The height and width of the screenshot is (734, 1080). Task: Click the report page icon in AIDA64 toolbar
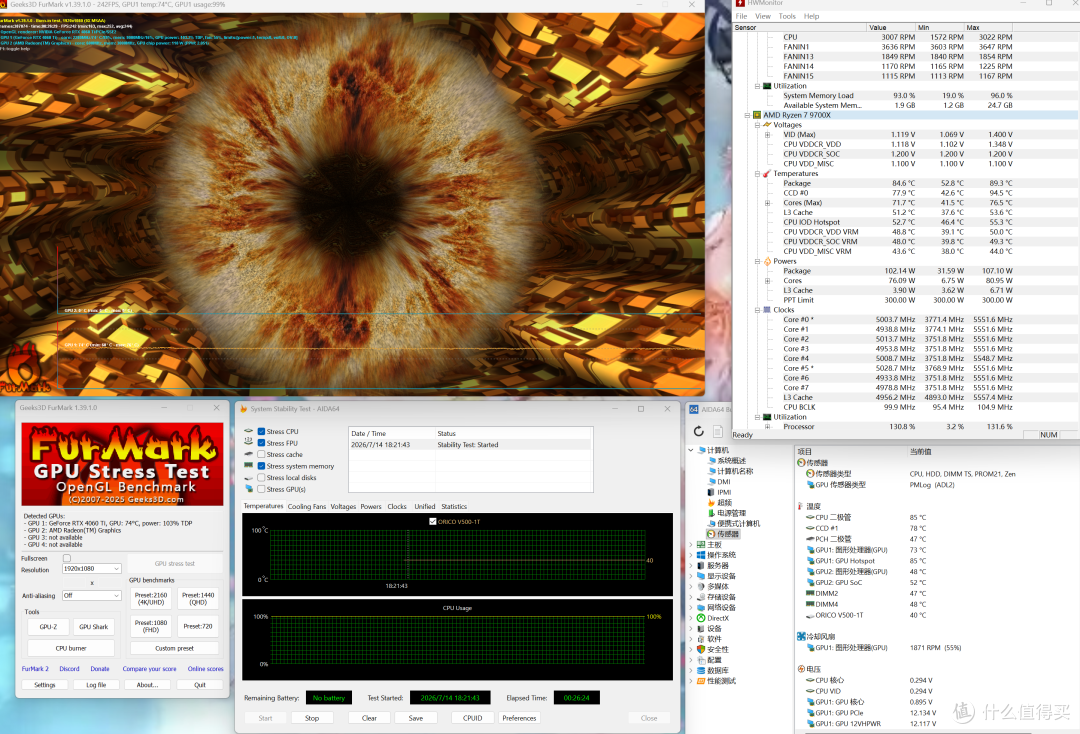click(718, 431)
